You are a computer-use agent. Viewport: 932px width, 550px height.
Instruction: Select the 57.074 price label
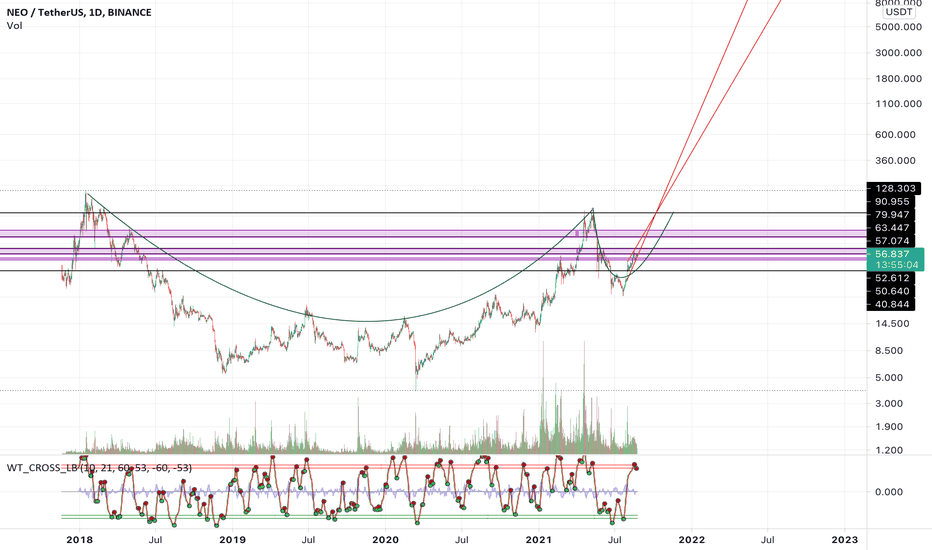(891, 241)
